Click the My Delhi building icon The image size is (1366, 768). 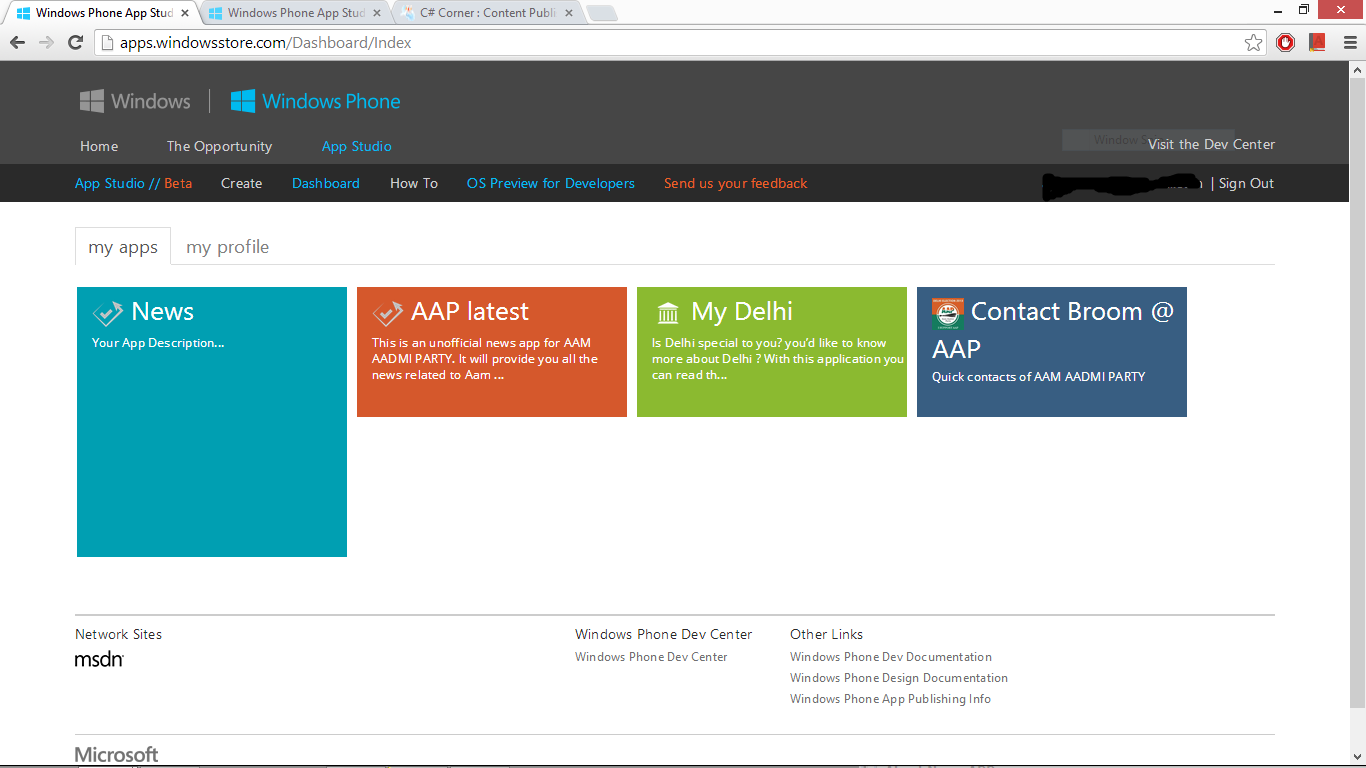point(668,314)
